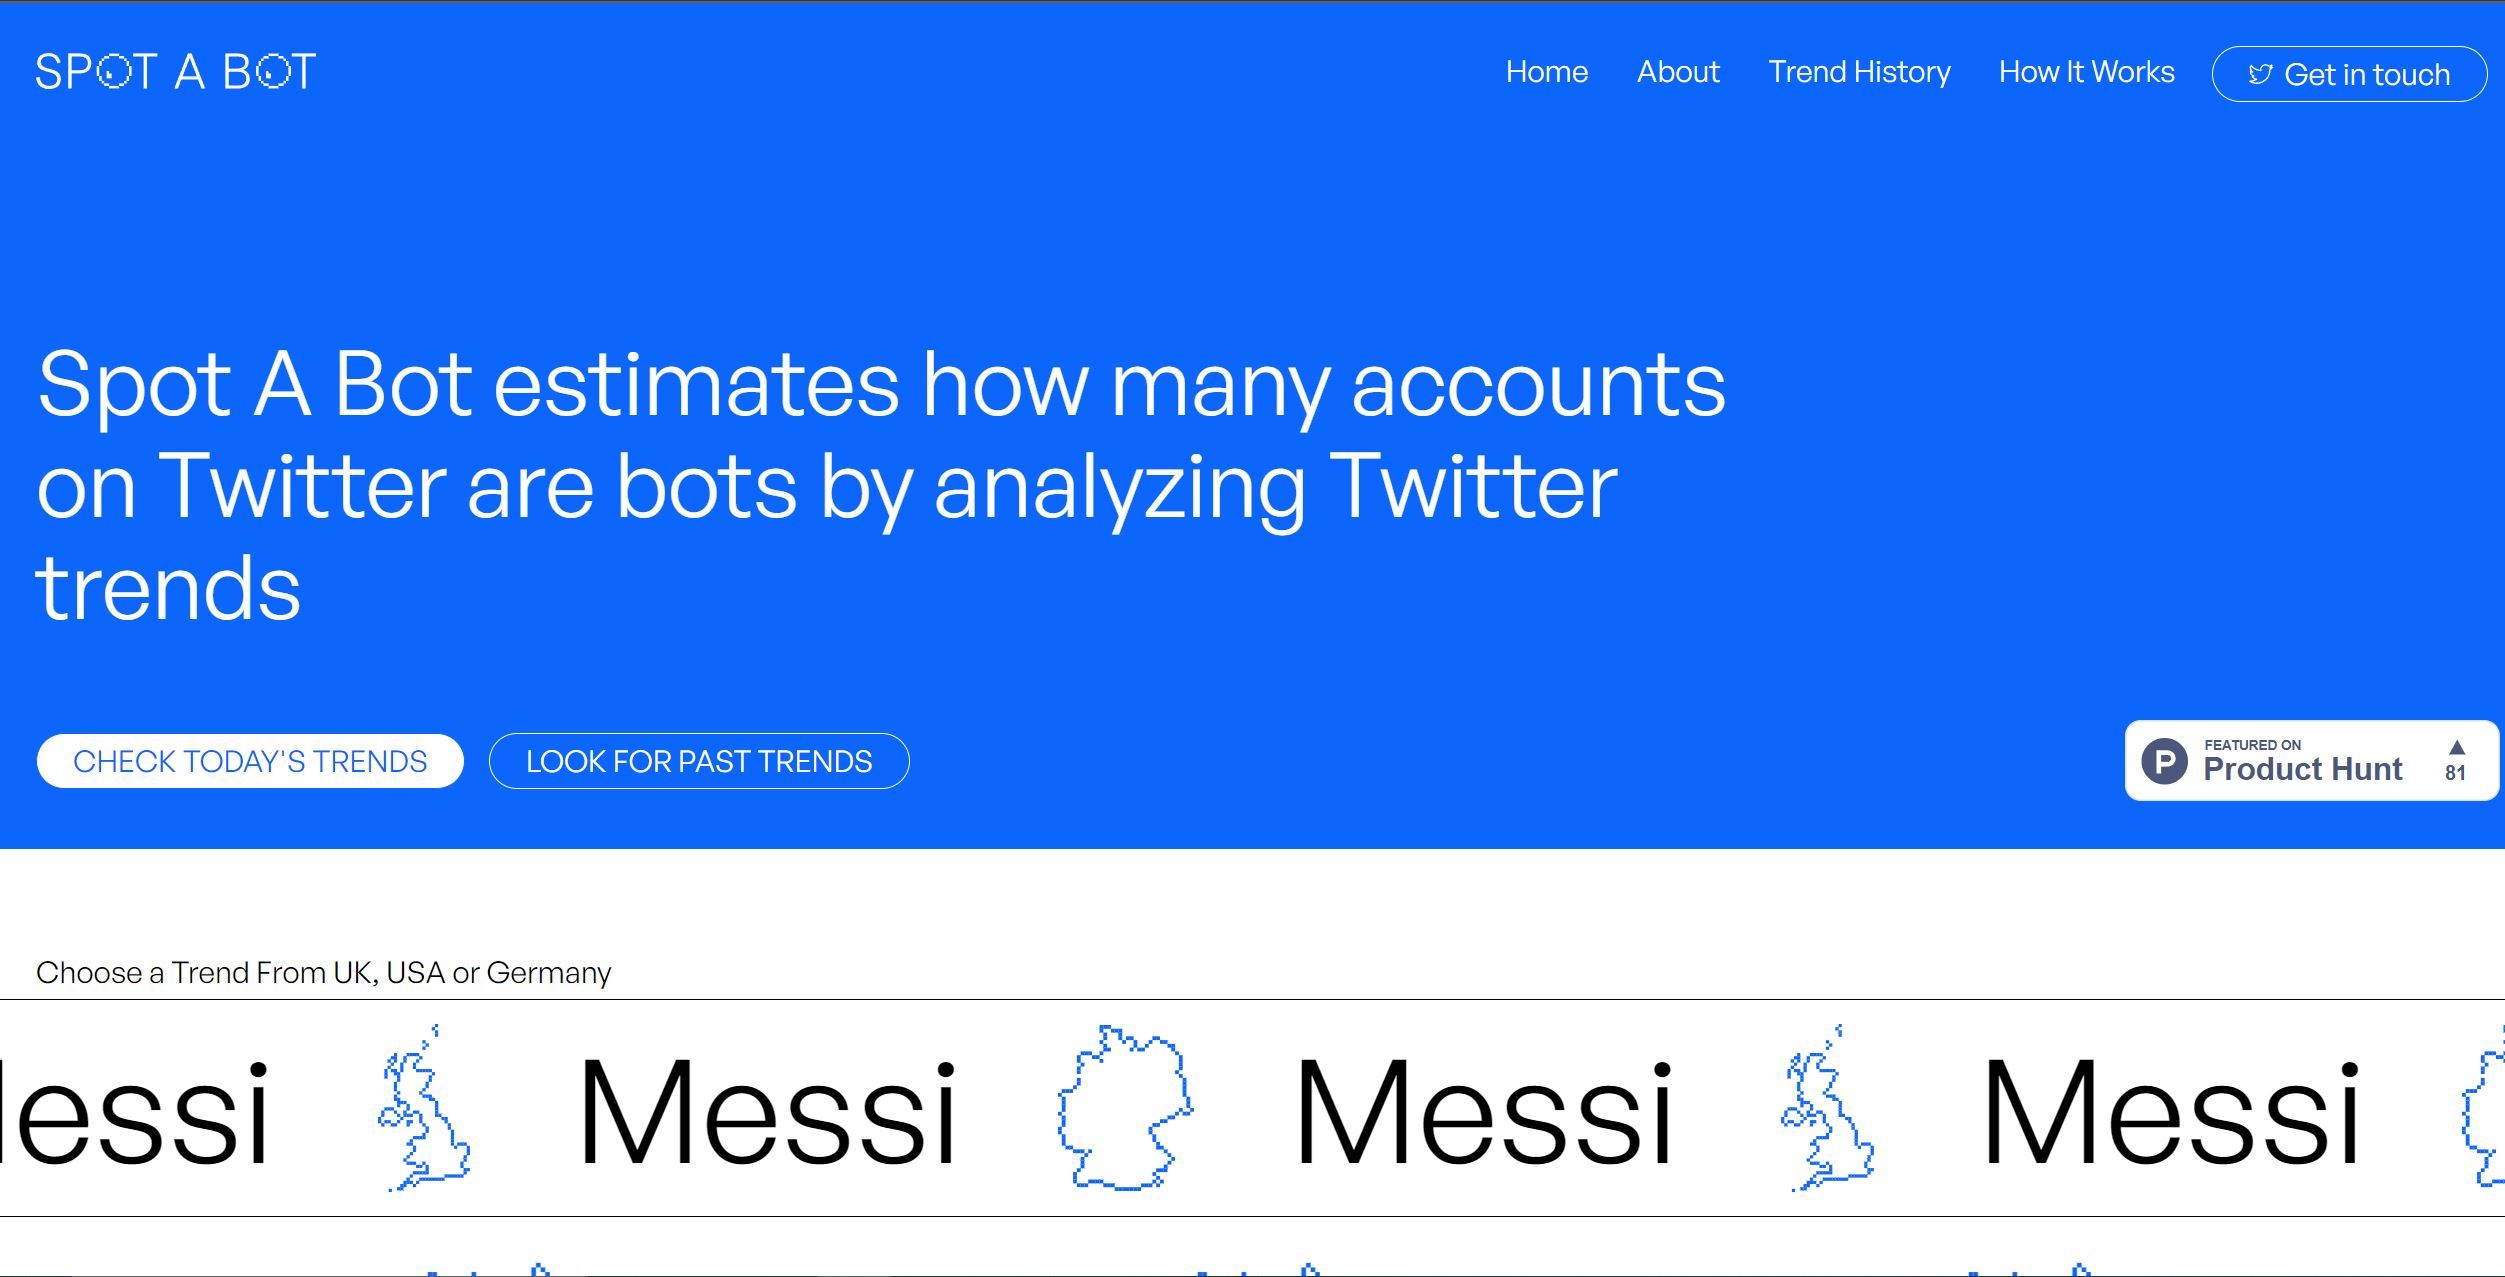Click the LOOK FOR PAST TRENDS button

tap(699, 761)
